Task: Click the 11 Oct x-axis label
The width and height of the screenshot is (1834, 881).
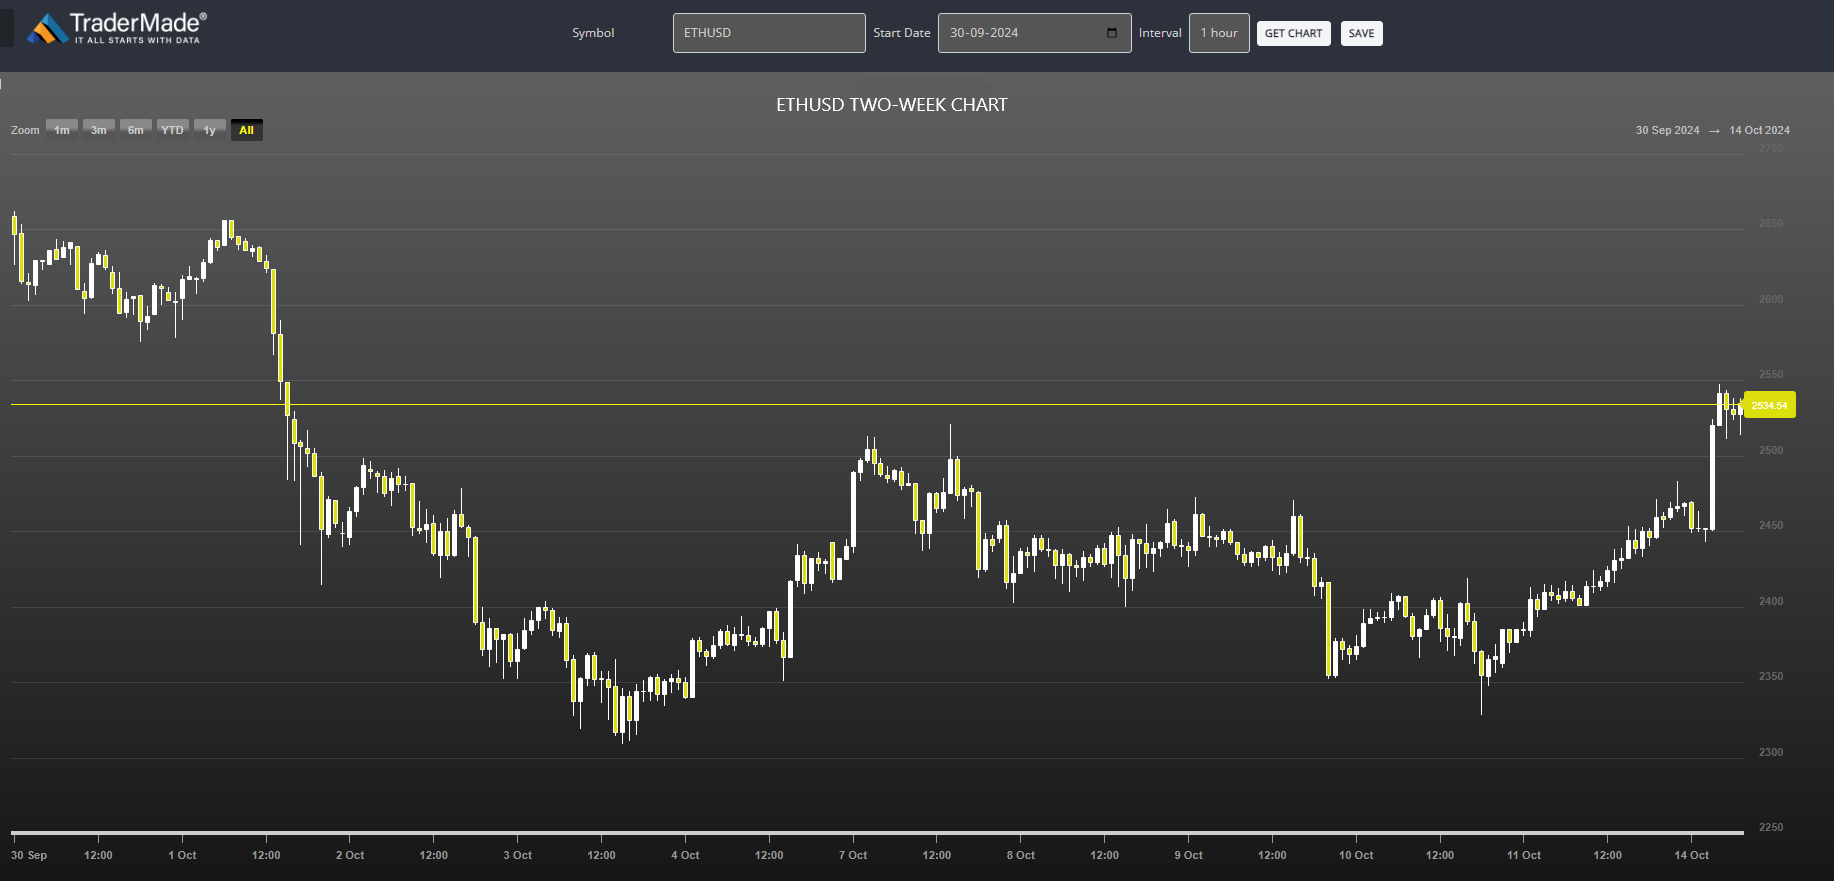Action: click(x=1524, y=855)
